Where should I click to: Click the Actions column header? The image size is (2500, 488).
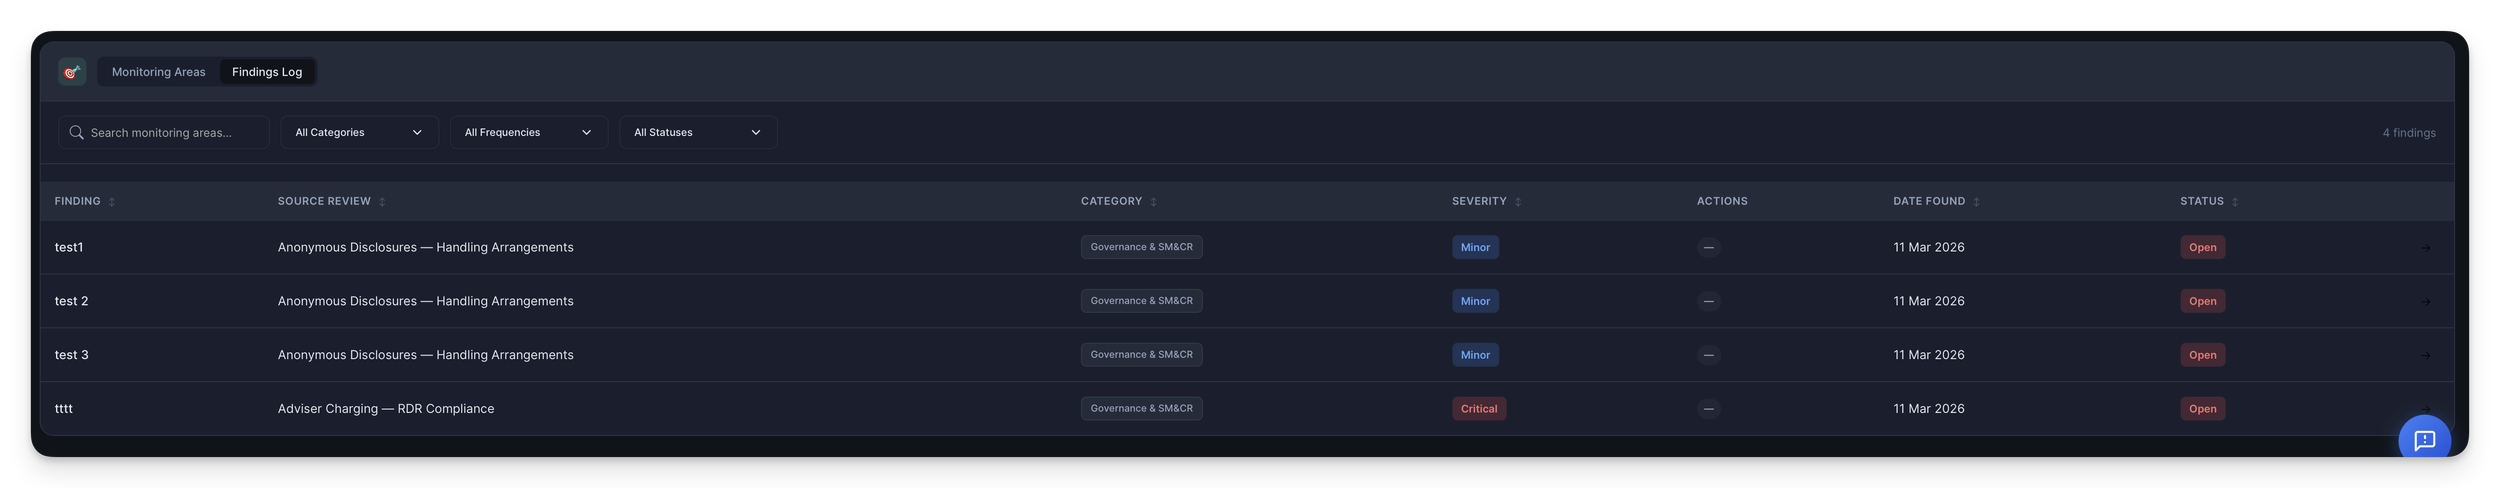1722,202
